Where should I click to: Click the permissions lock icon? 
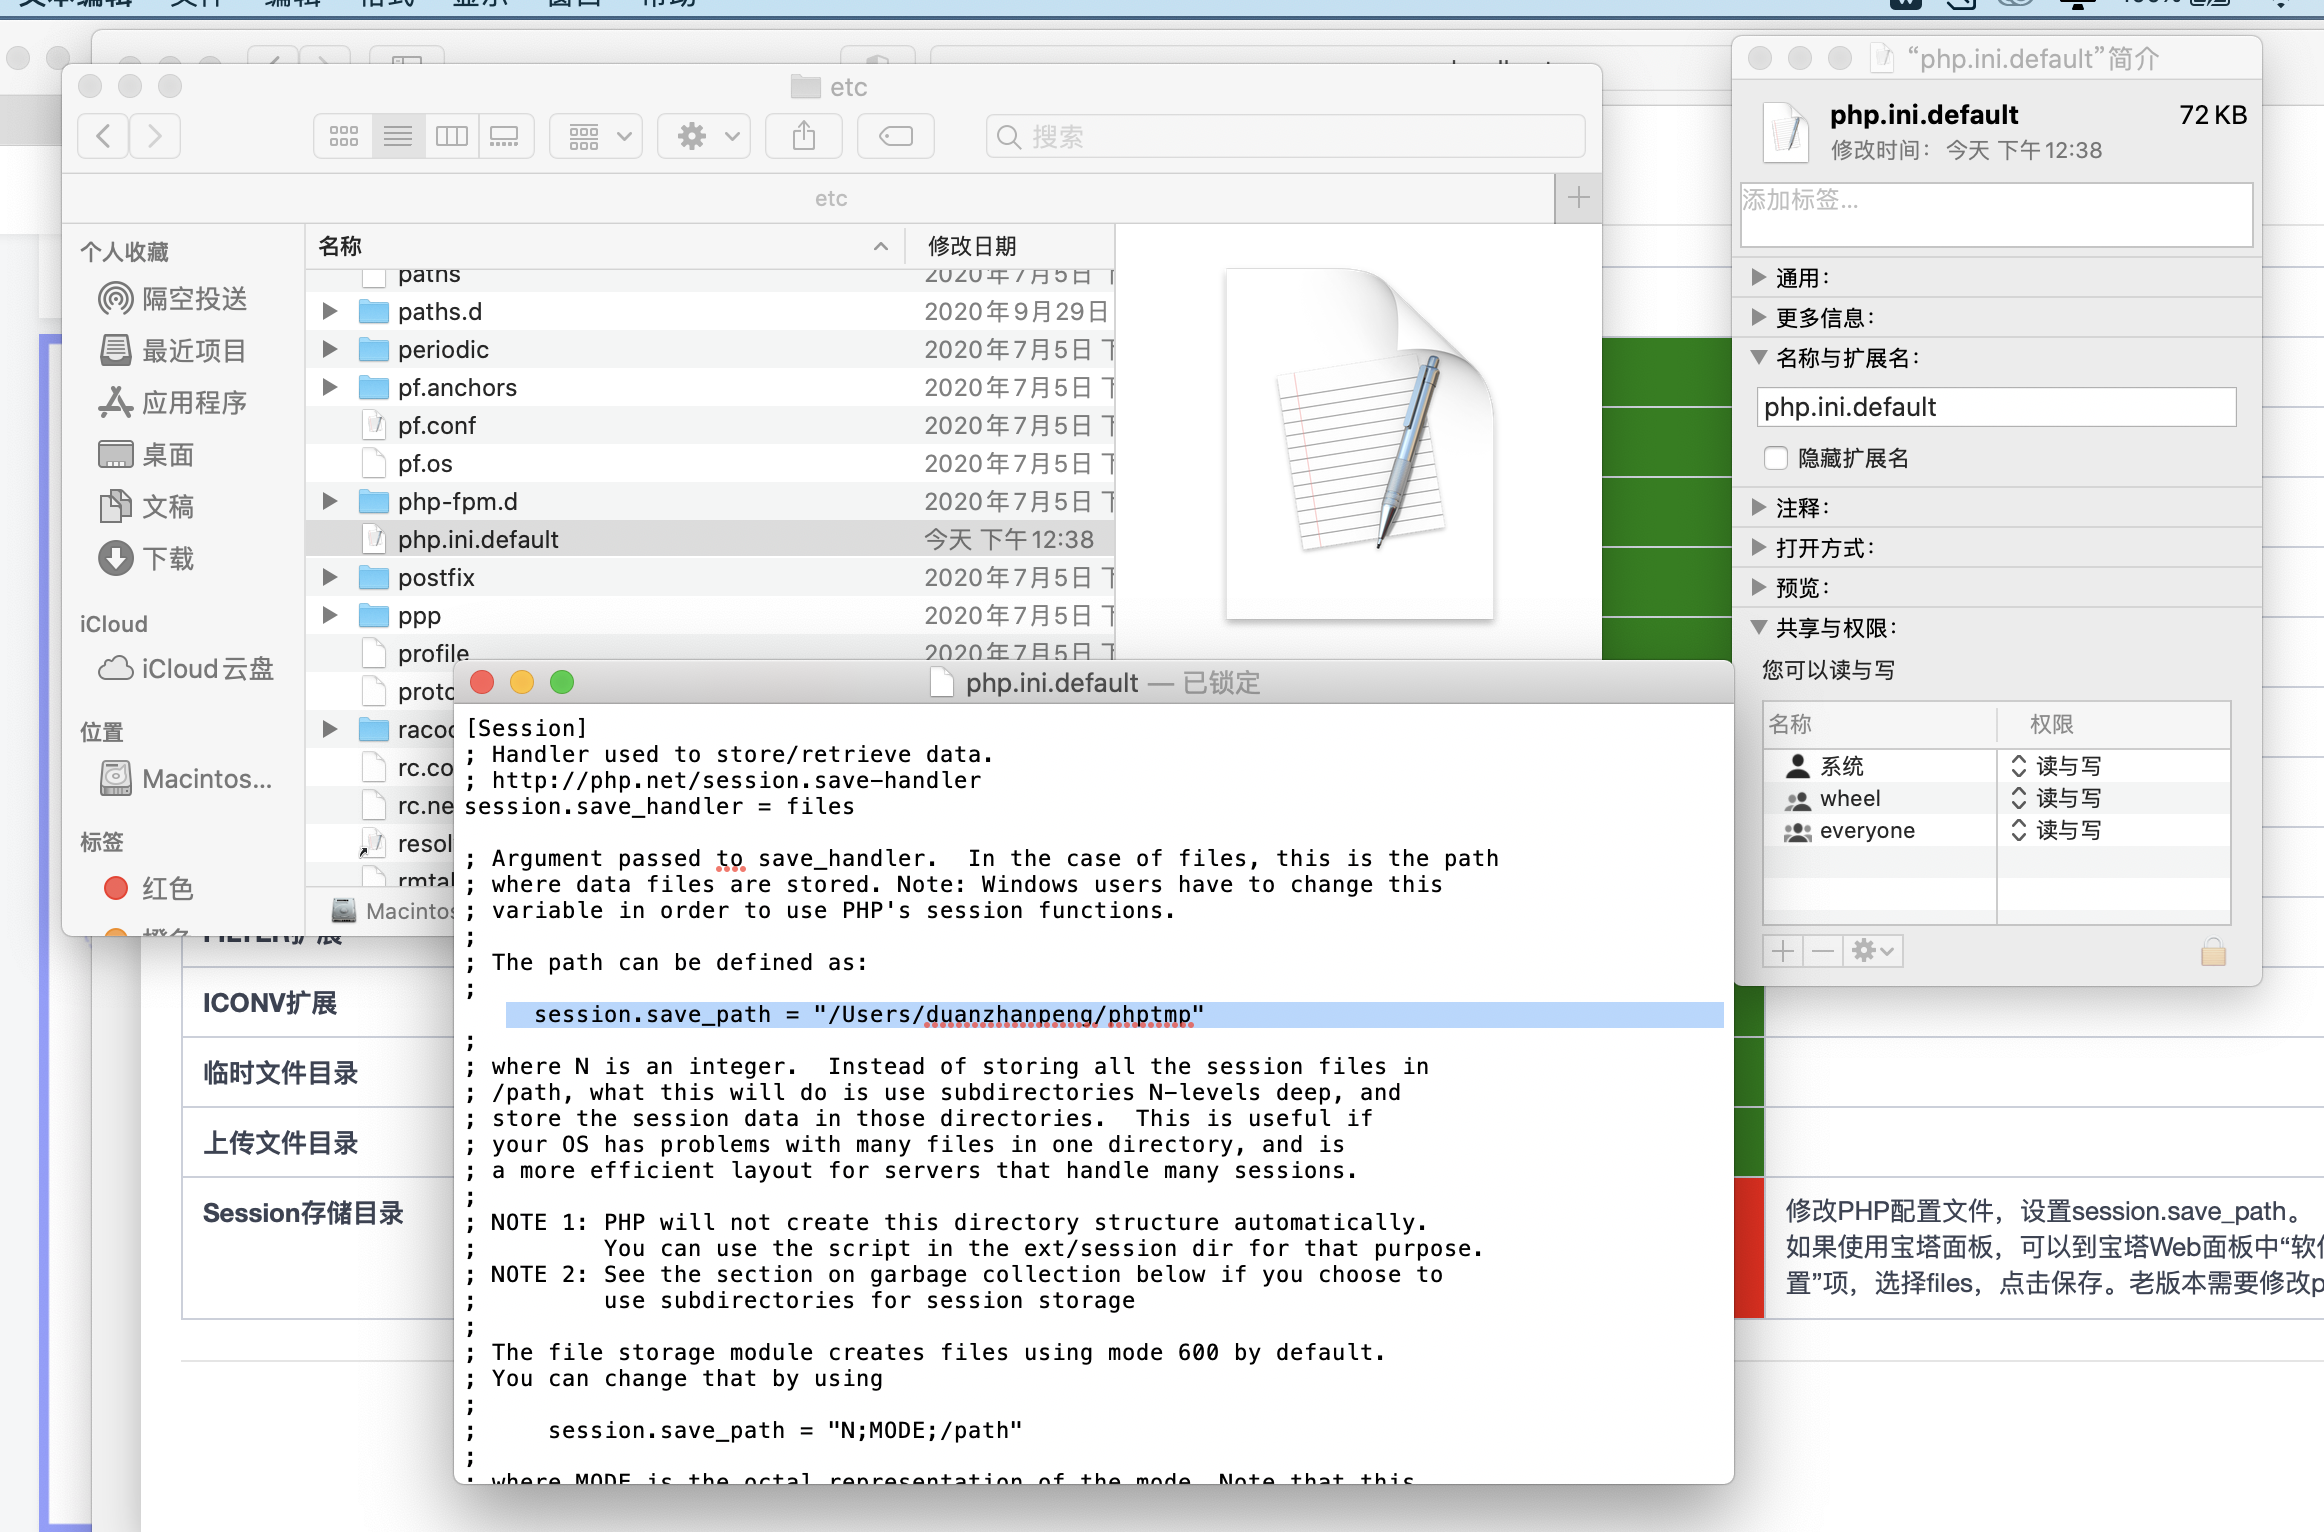click(x=2213, y=951)
